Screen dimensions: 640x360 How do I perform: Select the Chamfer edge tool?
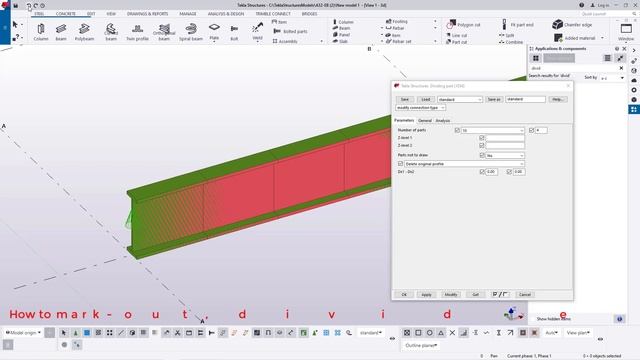(572, 24)
